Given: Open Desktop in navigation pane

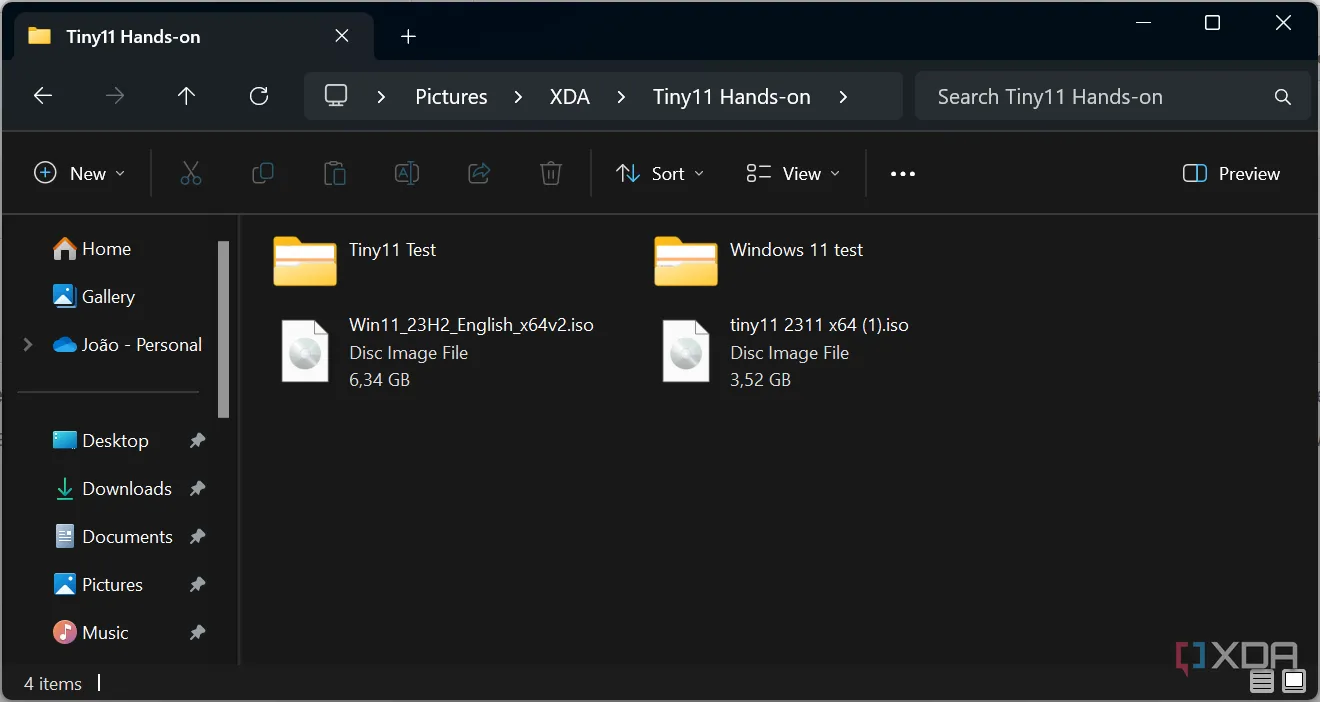Looking at the screenshot, I should 101,441.
